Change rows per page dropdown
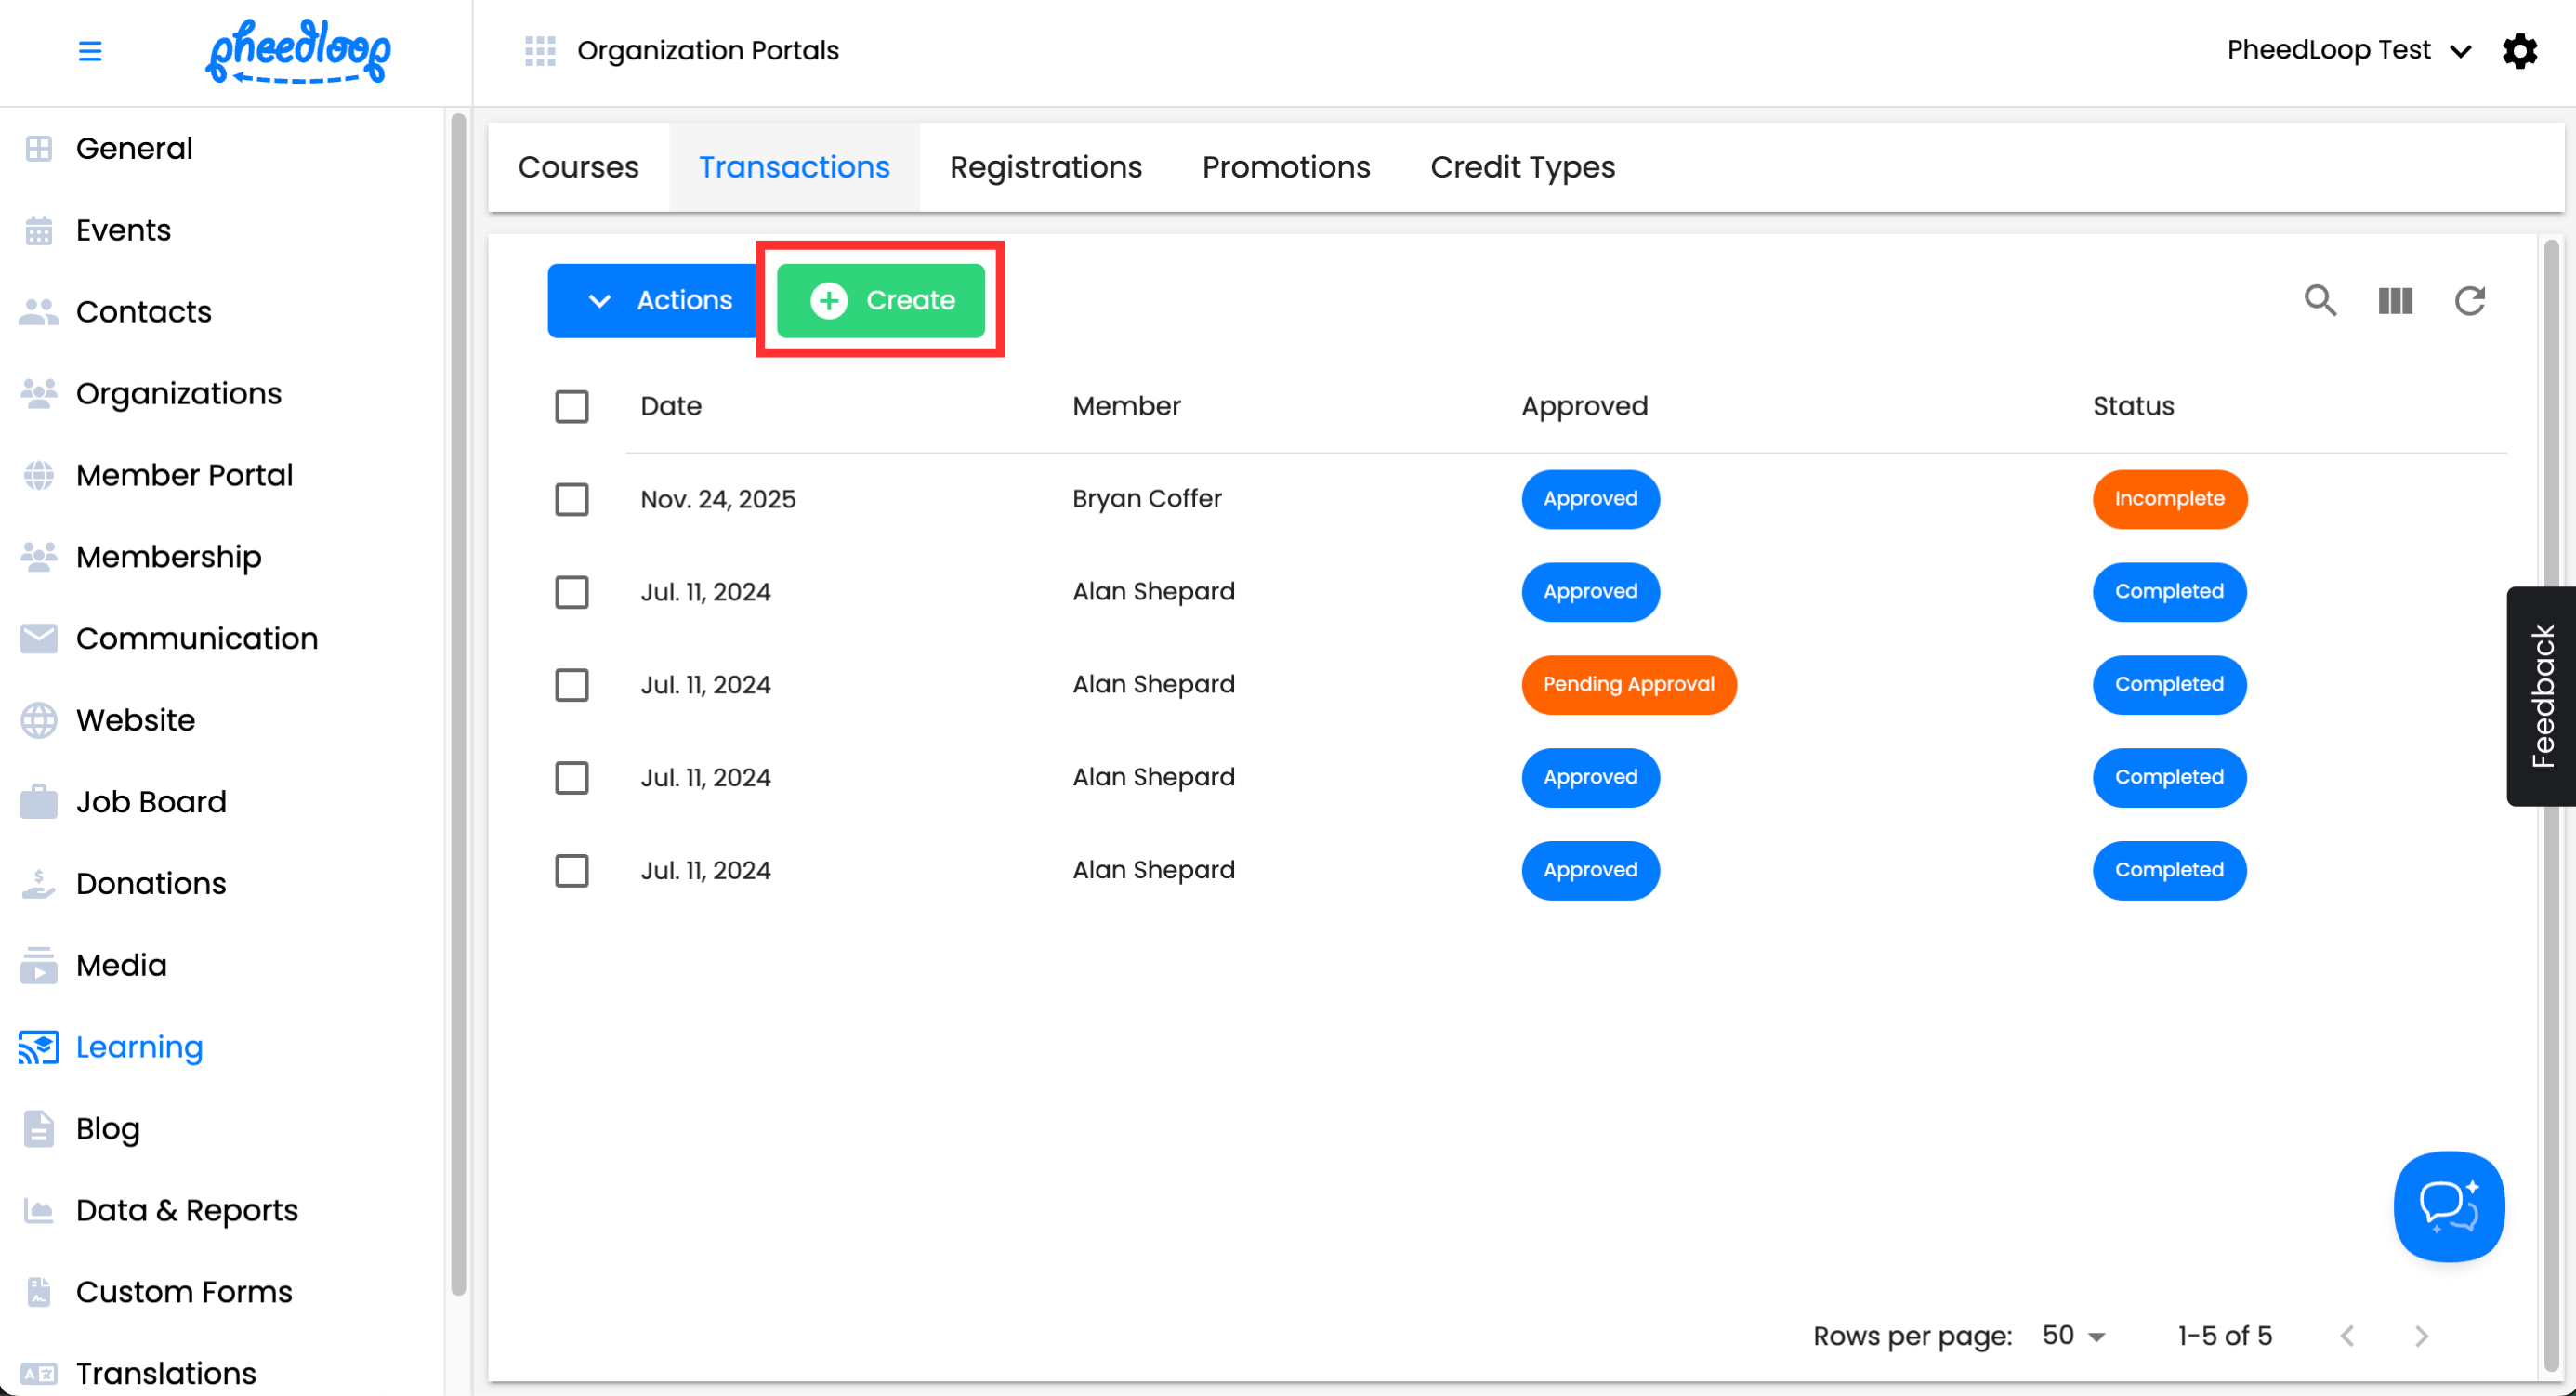 point(2073,1335)
